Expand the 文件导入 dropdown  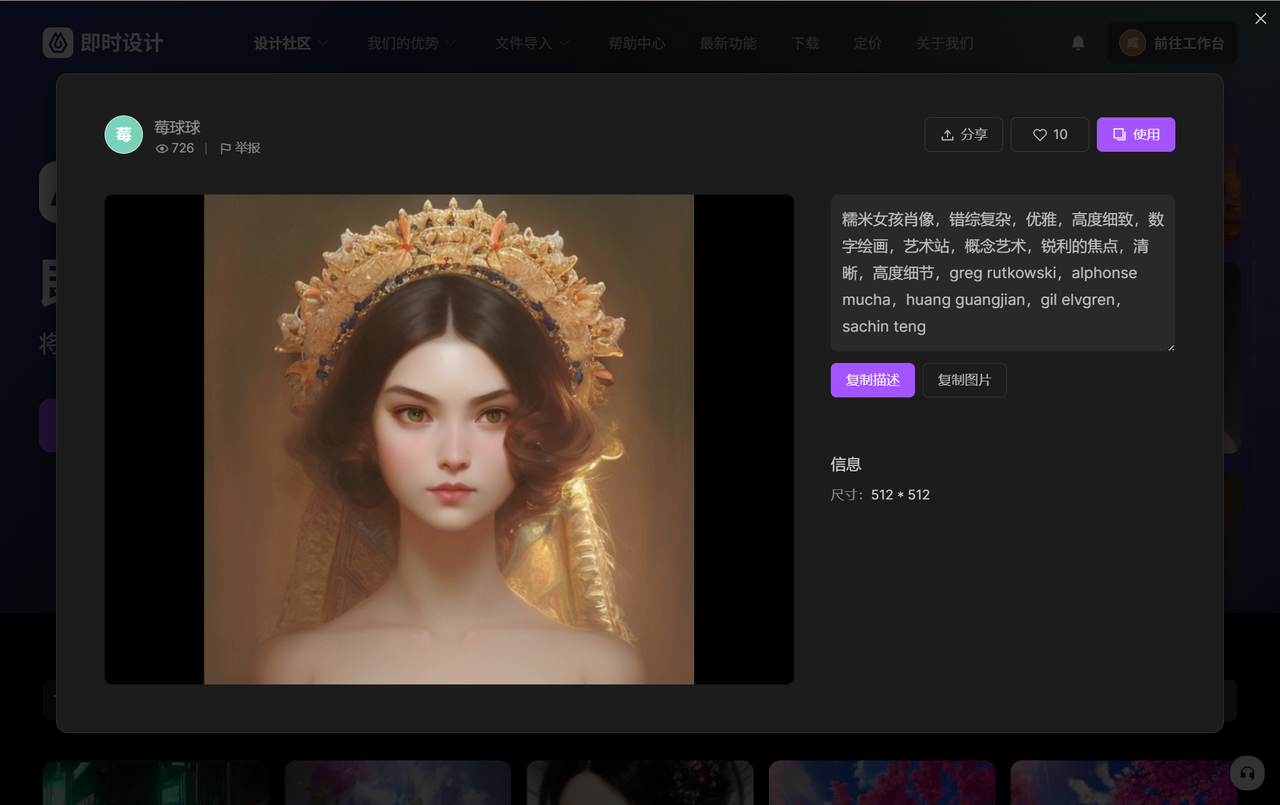(532, 43)
